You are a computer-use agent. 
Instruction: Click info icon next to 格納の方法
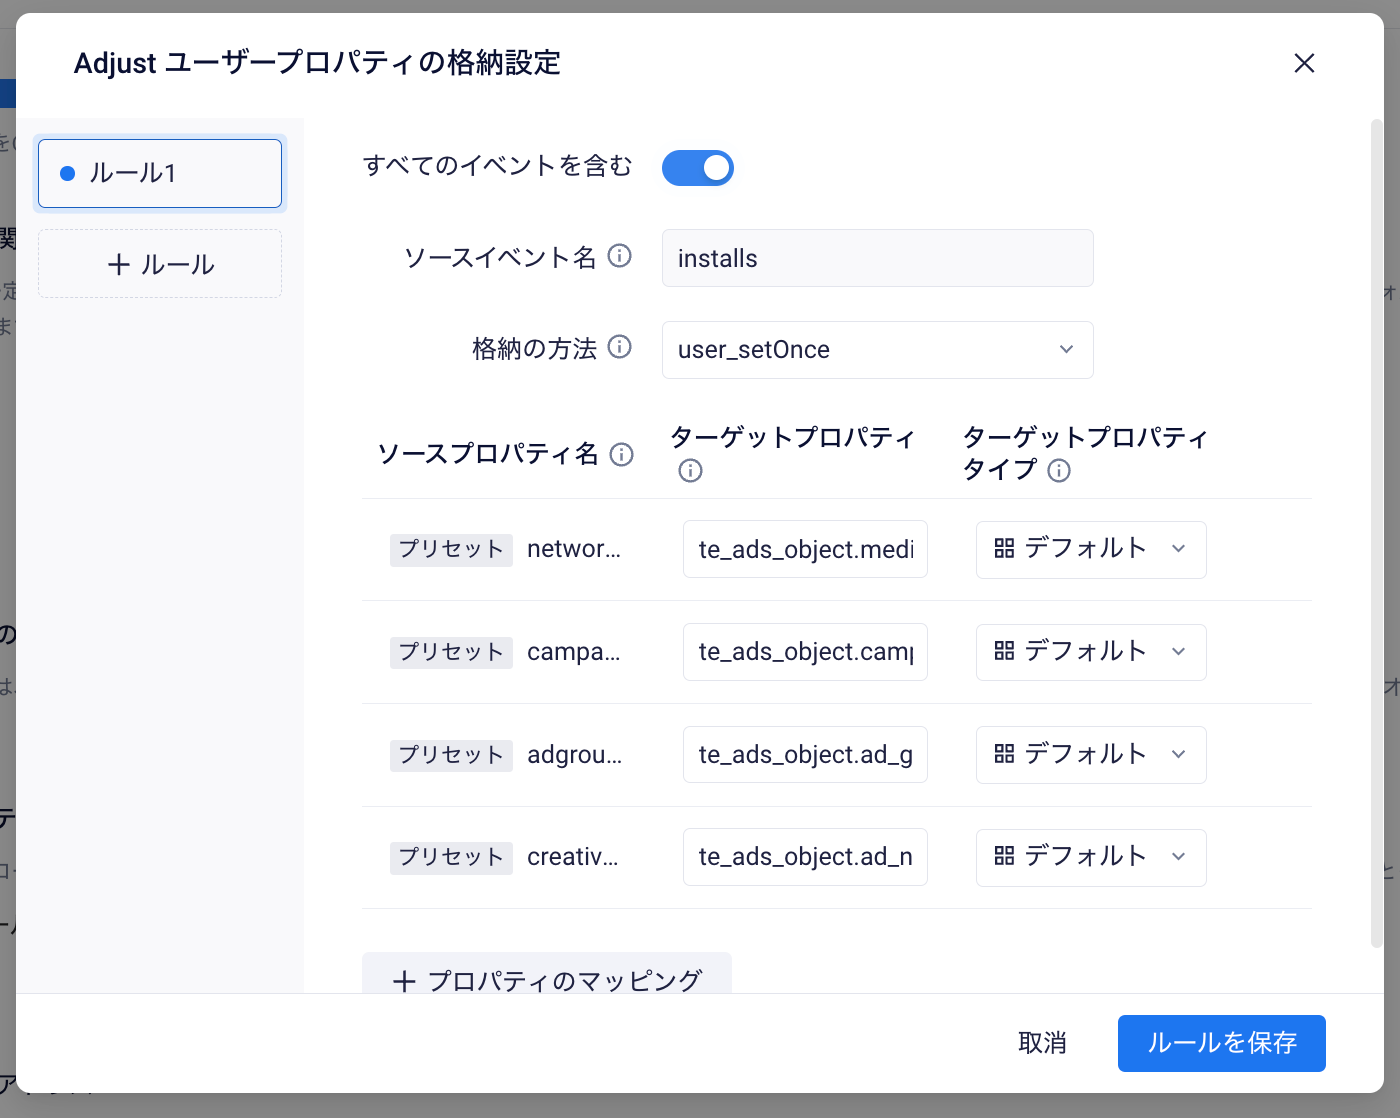pyautogui.click(x=620, y=347)
